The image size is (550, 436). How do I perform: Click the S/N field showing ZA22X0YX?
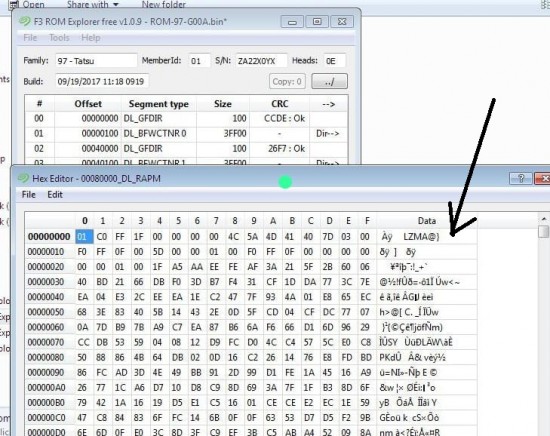261,61
